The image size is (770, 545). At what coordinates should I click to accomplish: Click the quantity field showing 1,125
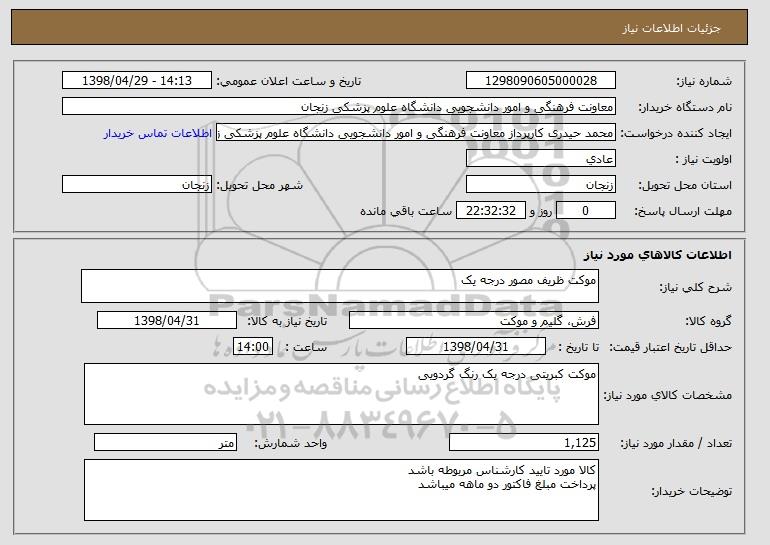coord(524,442)
